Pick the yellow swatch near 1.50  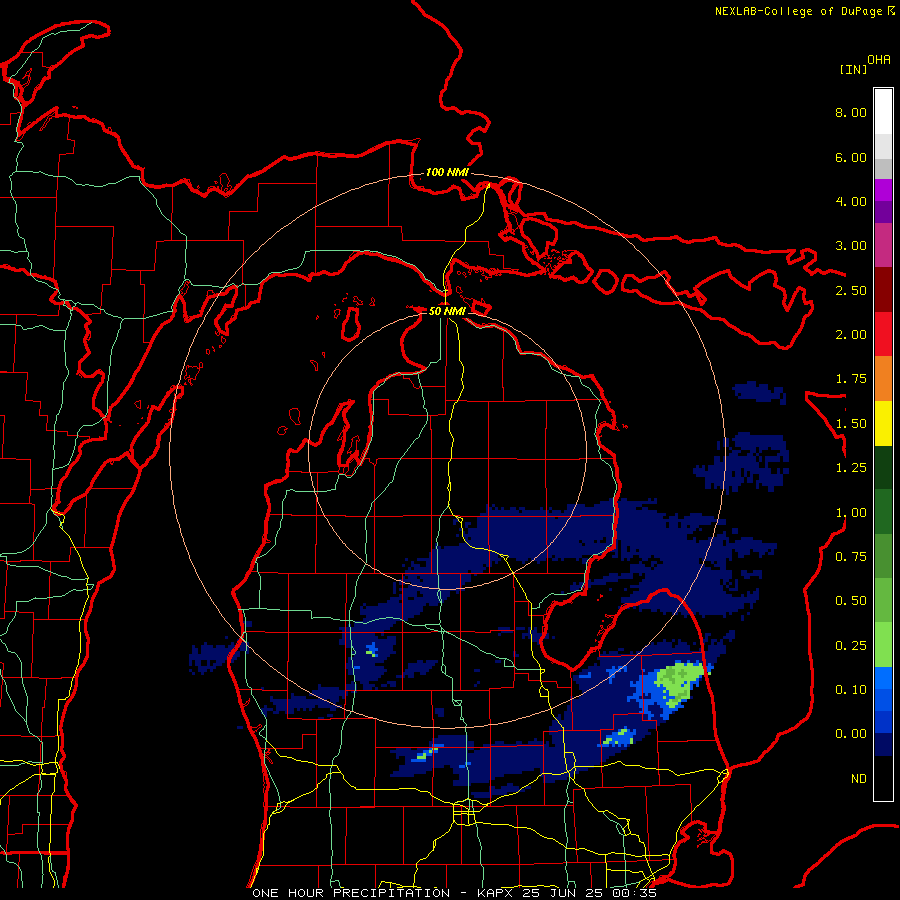pos(883,424)
